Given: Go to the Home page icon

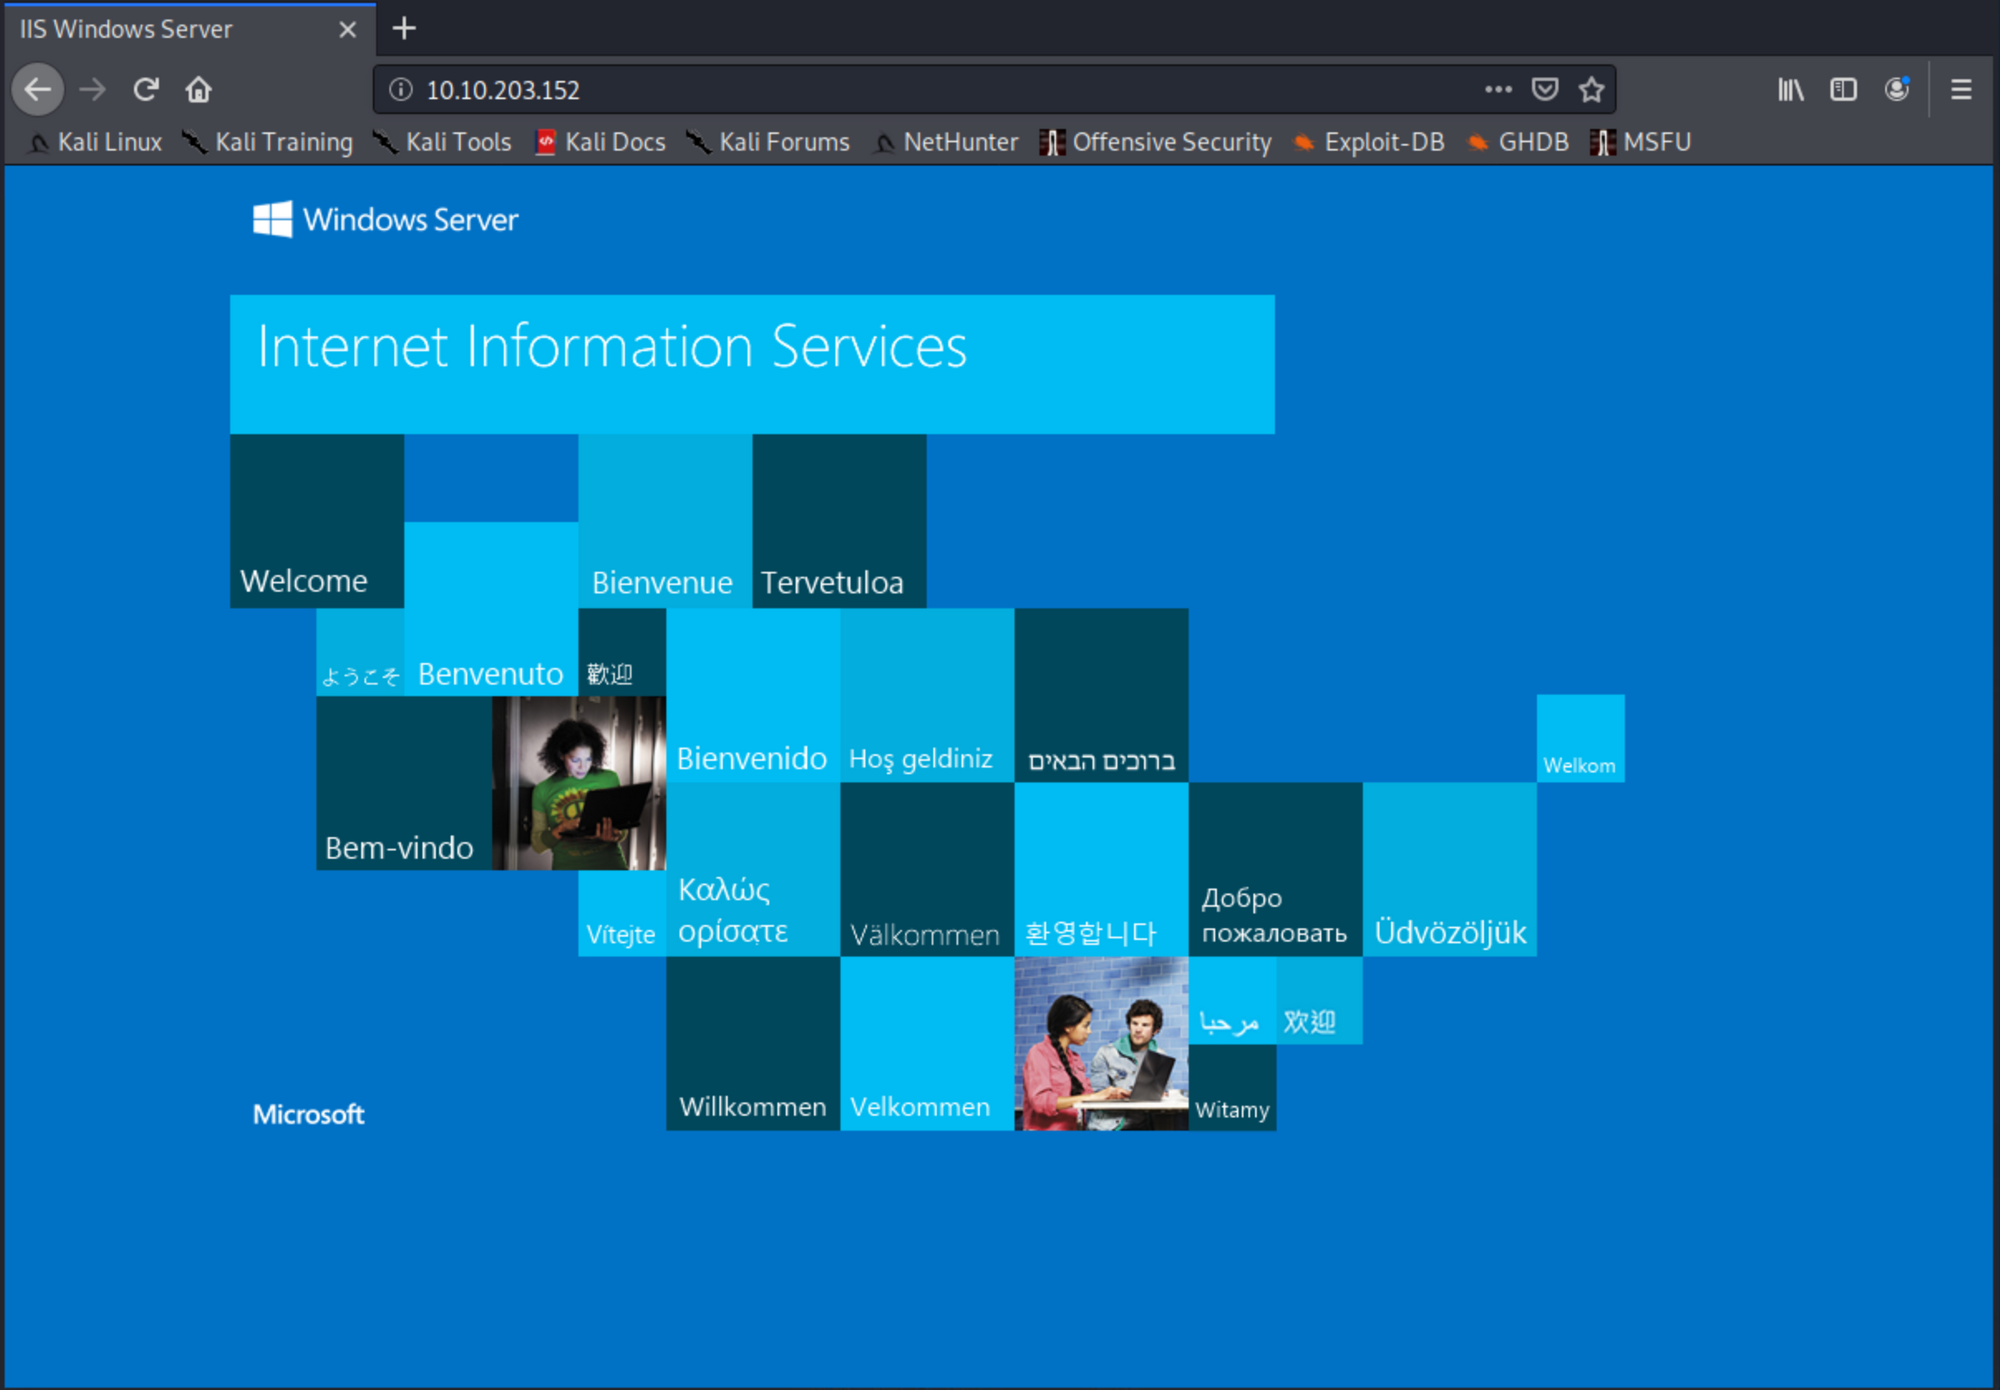Looking at the screenshot, I should 198,90.
